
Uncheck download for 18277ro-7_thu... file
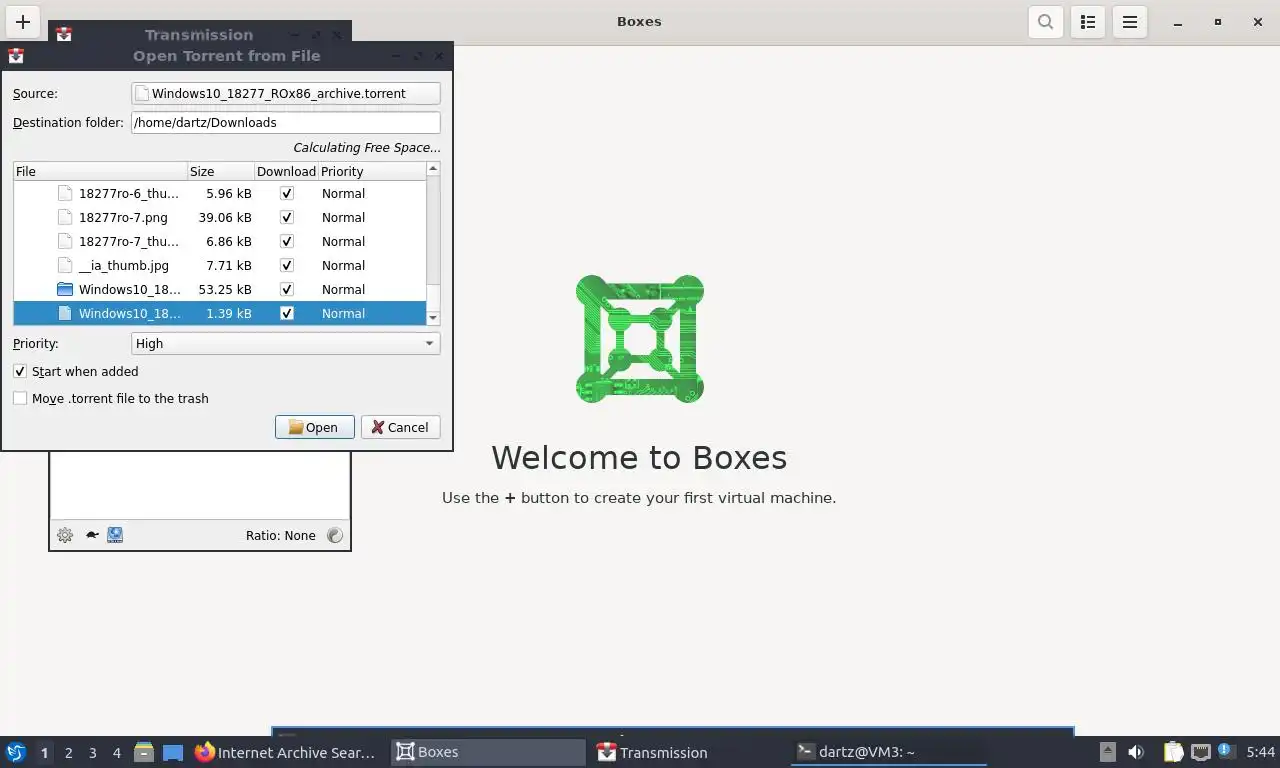(x=287, y=241)
